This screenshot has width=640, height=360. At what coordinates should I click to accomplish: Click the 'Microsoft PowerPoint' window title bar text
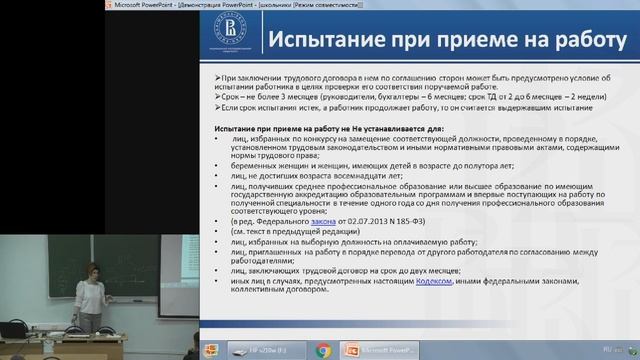pyautogui.click(x=238, y=5)
